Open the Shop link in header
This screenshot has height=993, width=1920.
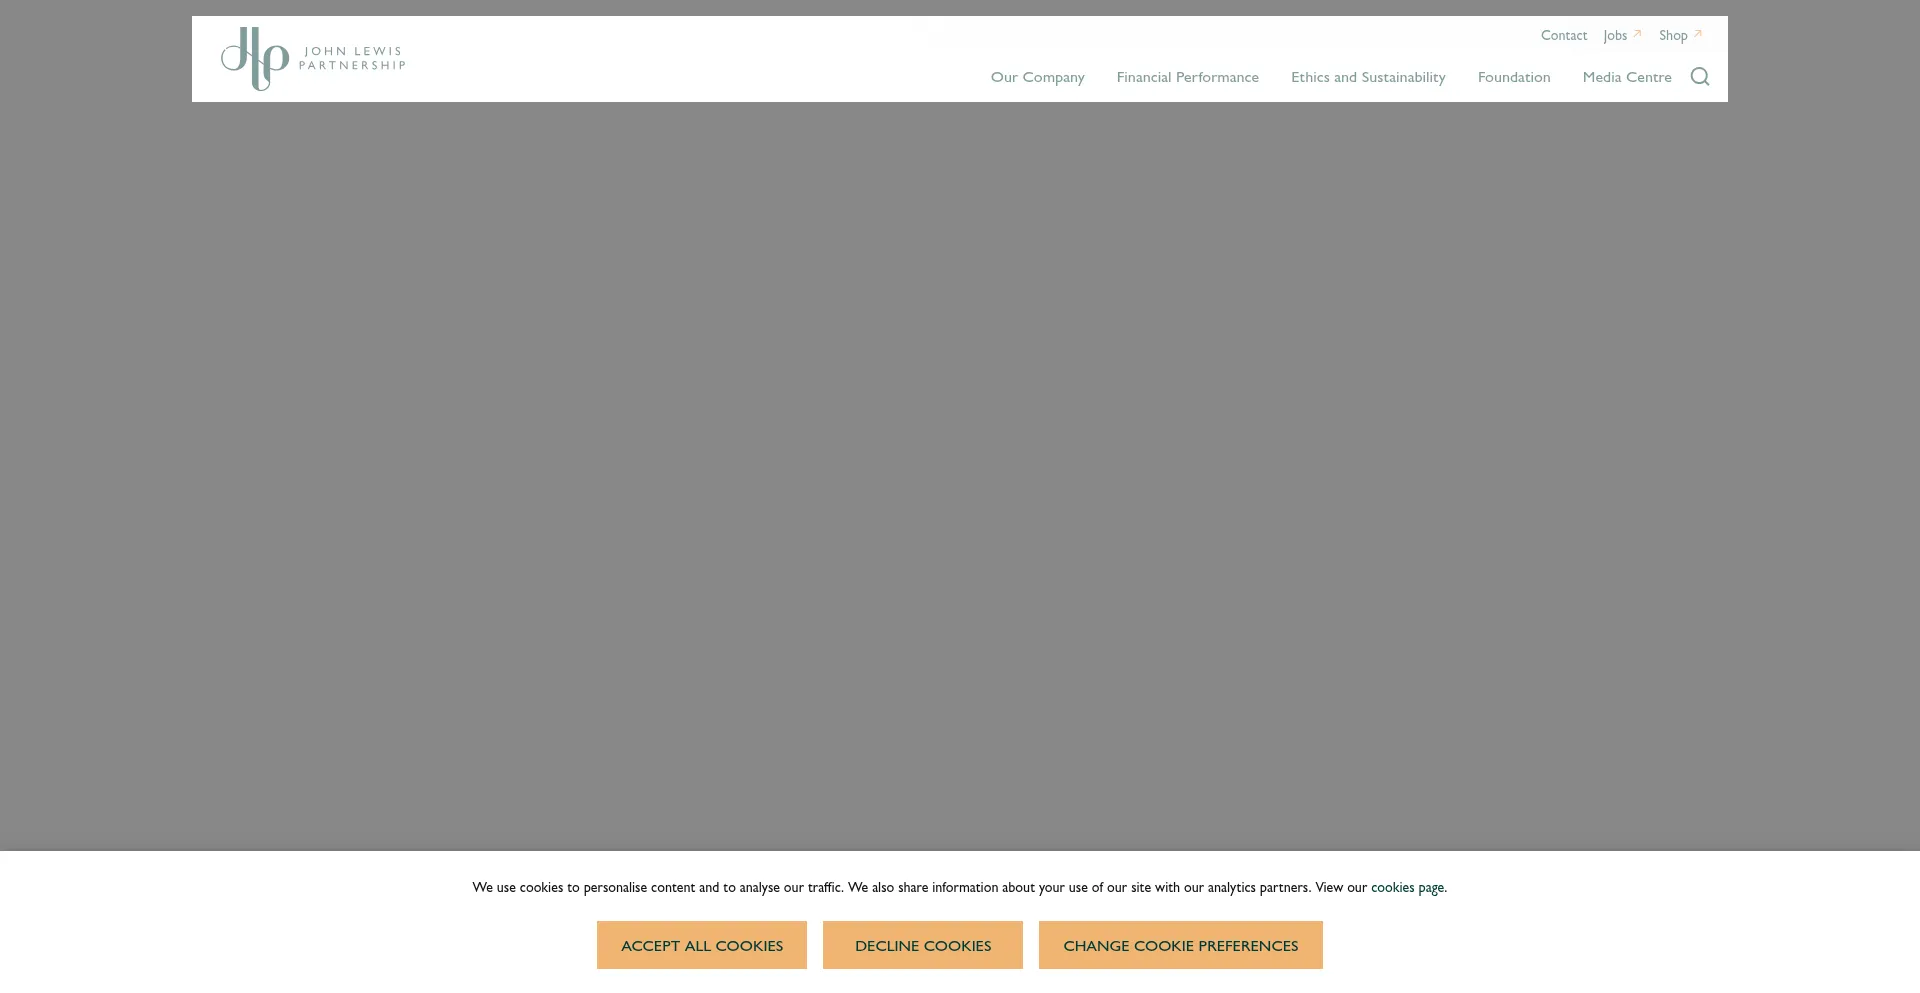1672,35
